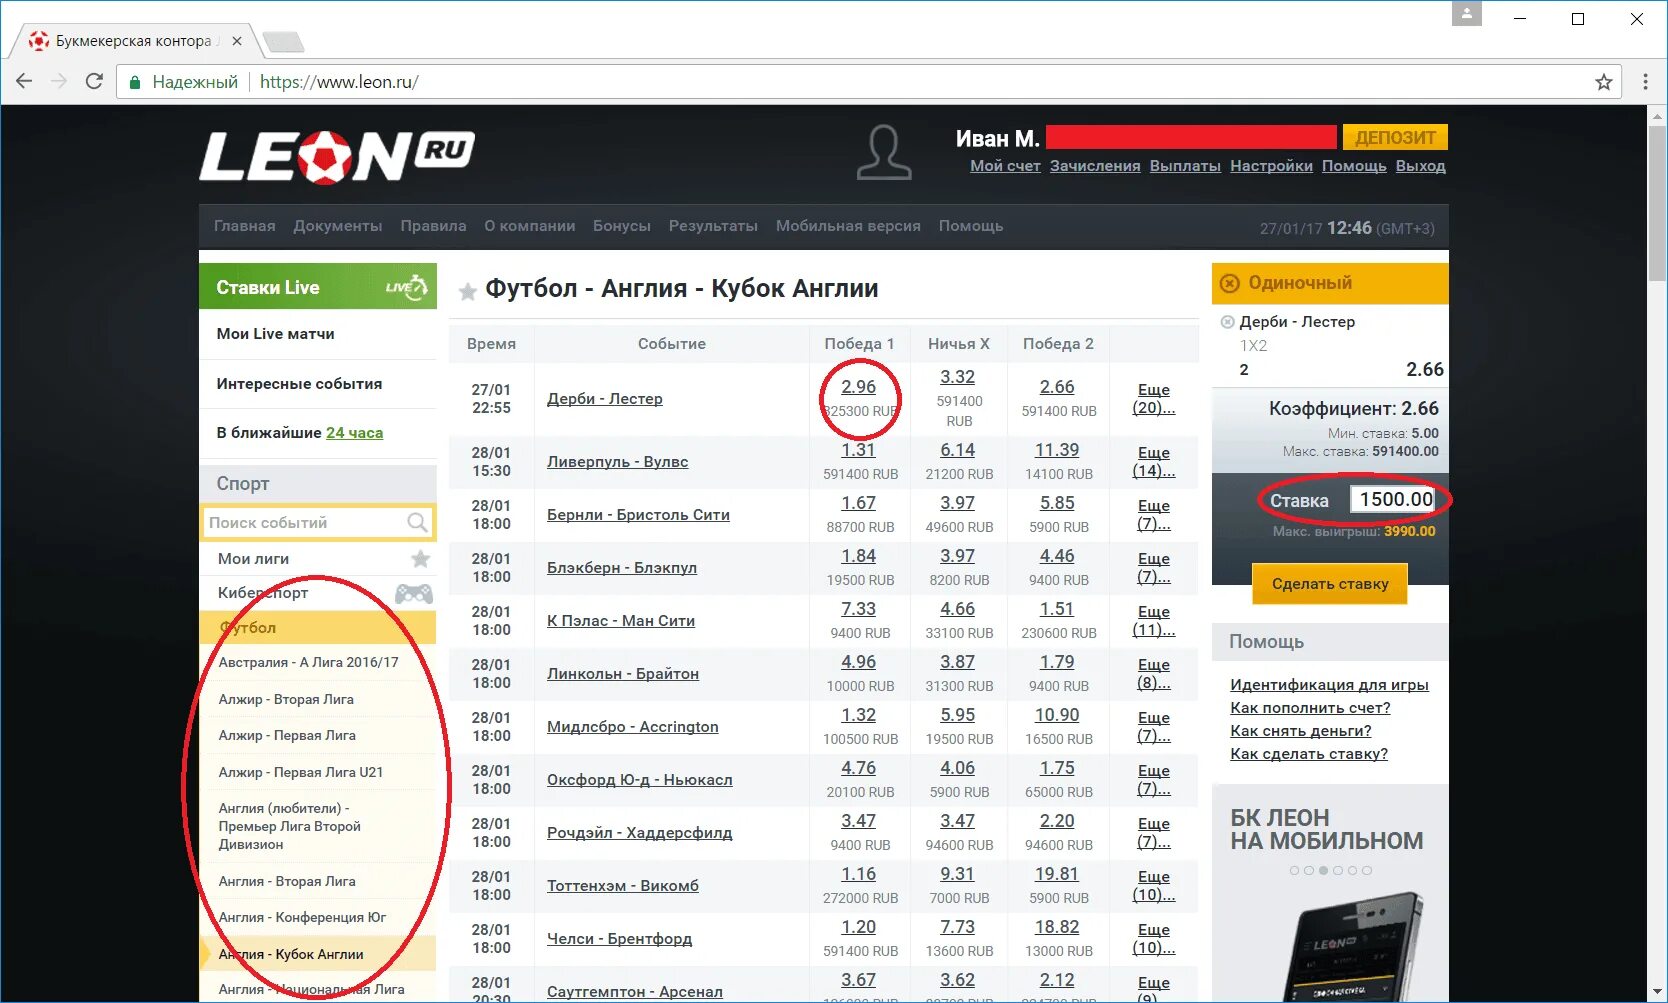The image size is (1668, 1003).
Task: Open Правила in the navigation bar
Action: [x=433, y=226]
